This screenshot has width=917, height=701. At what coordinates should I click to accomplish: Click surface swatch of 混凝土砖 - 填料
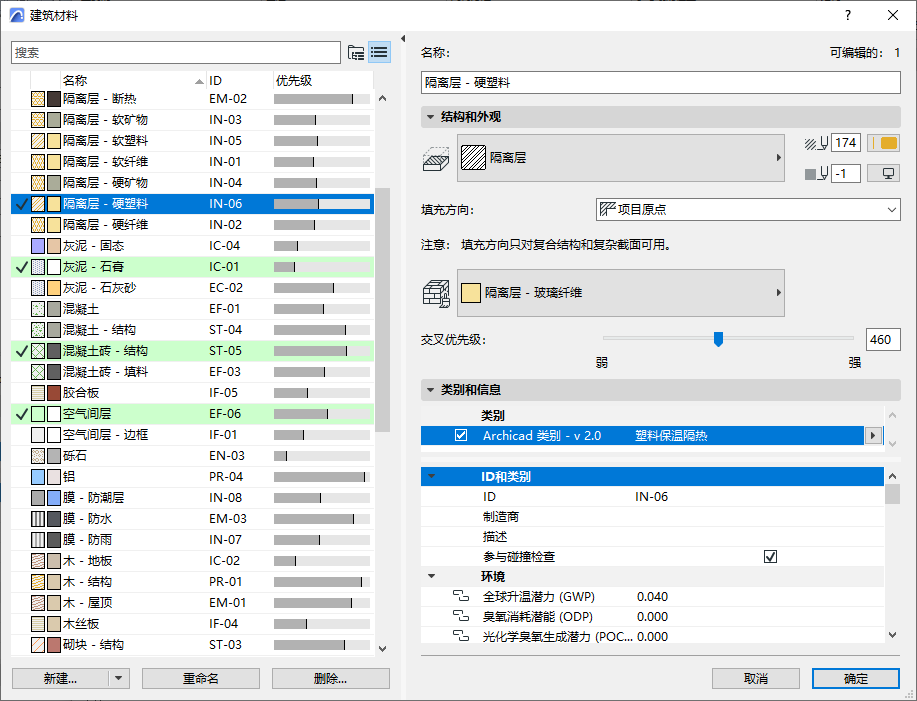pos(54,372)
